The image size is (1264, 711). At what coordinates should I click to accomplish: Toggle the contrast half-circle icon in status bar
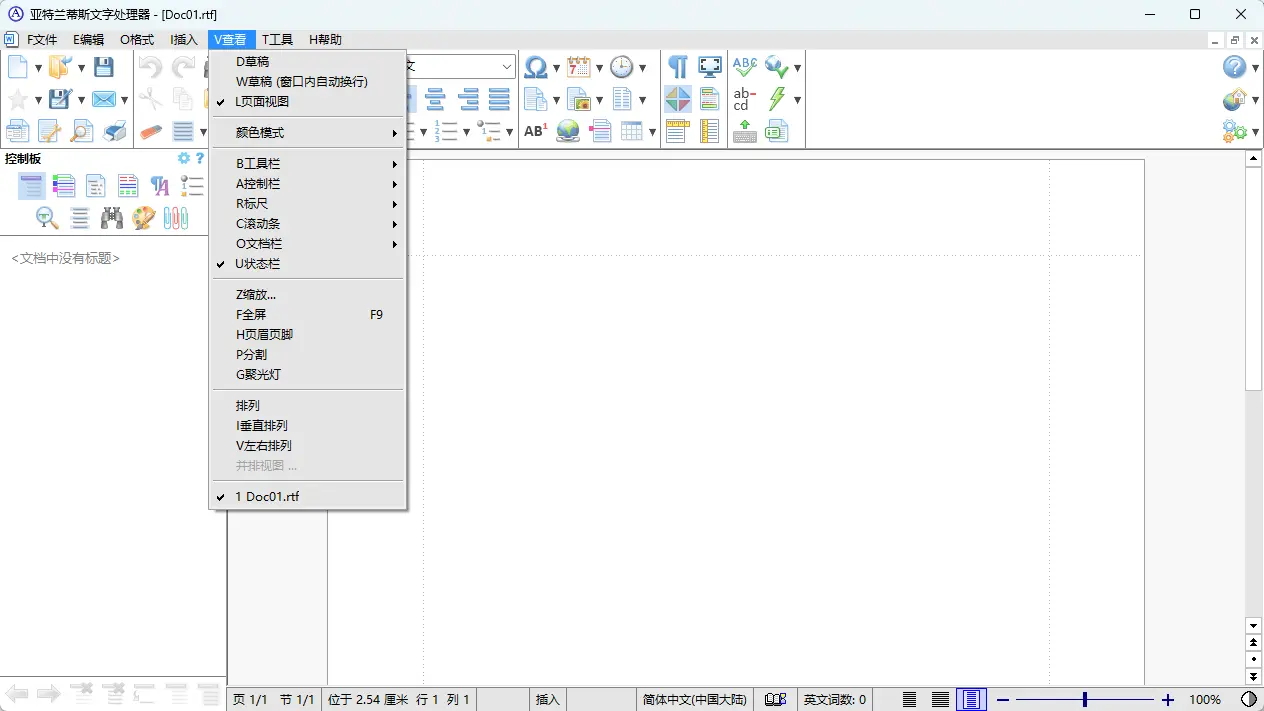tap(1249, 699)
